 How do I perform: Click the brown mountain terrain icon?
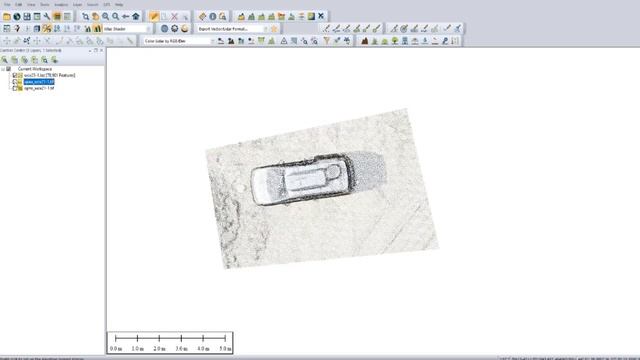[x=364, y=41]
